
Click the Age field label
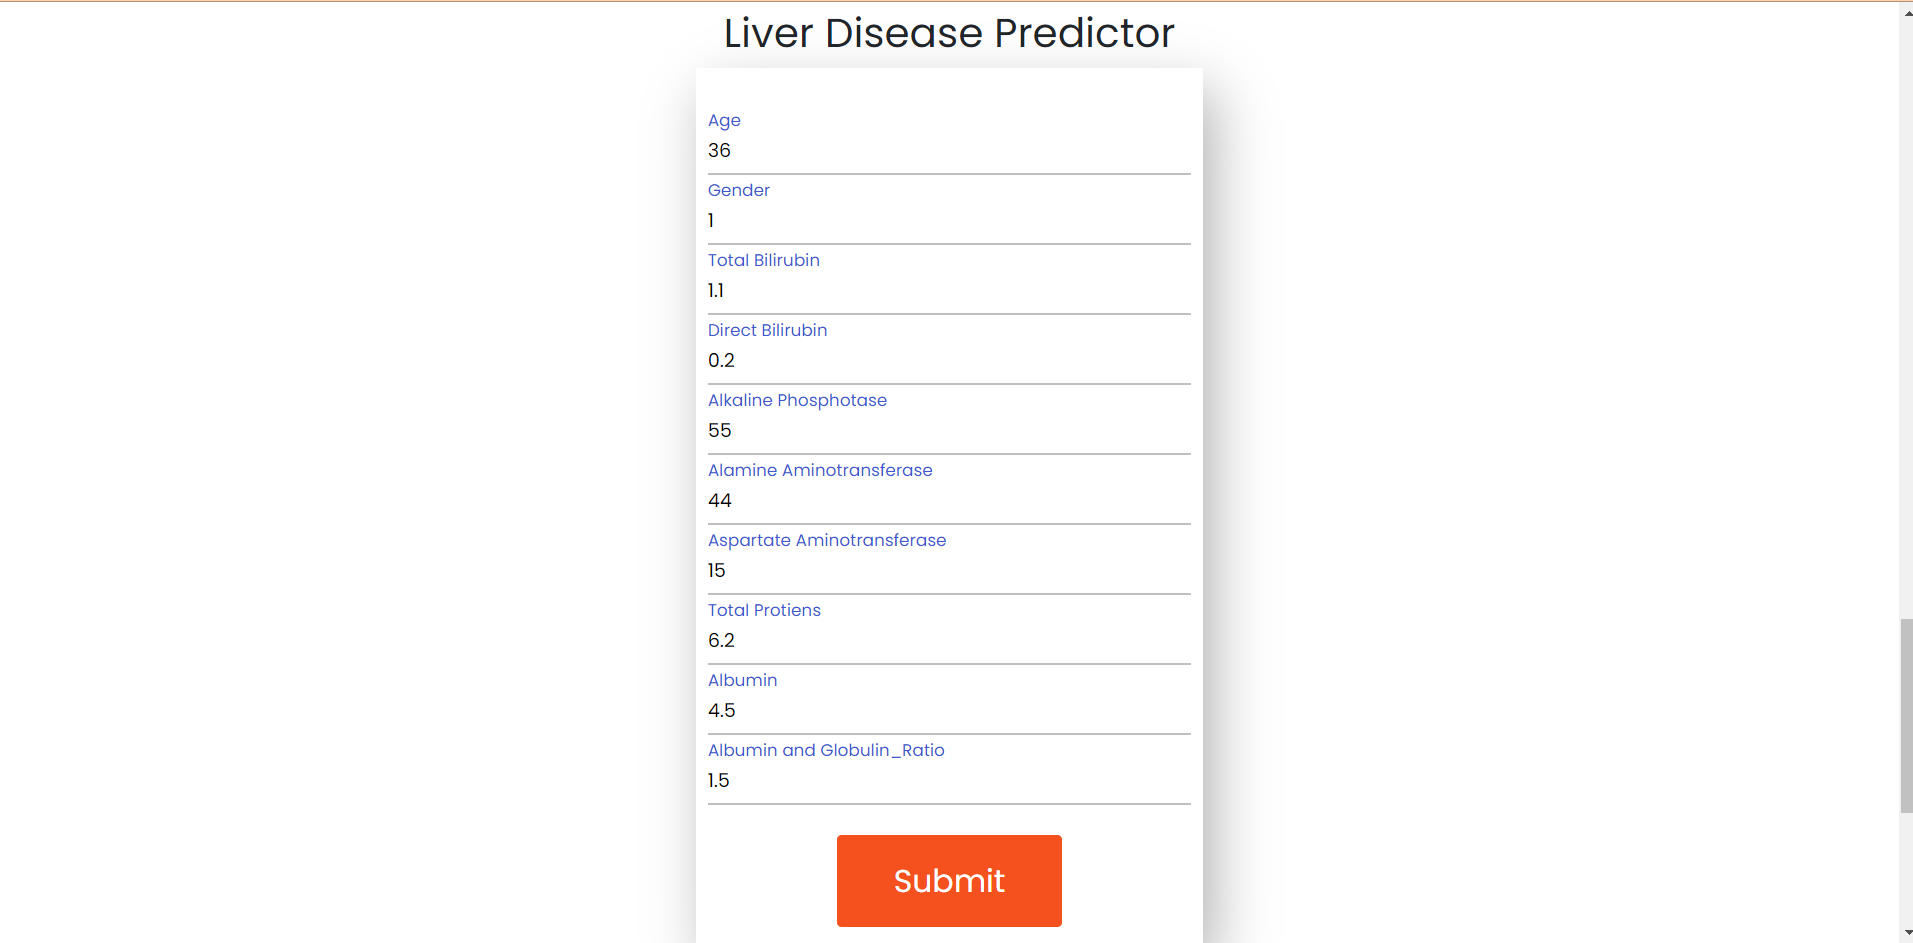[x=724, y=120]
